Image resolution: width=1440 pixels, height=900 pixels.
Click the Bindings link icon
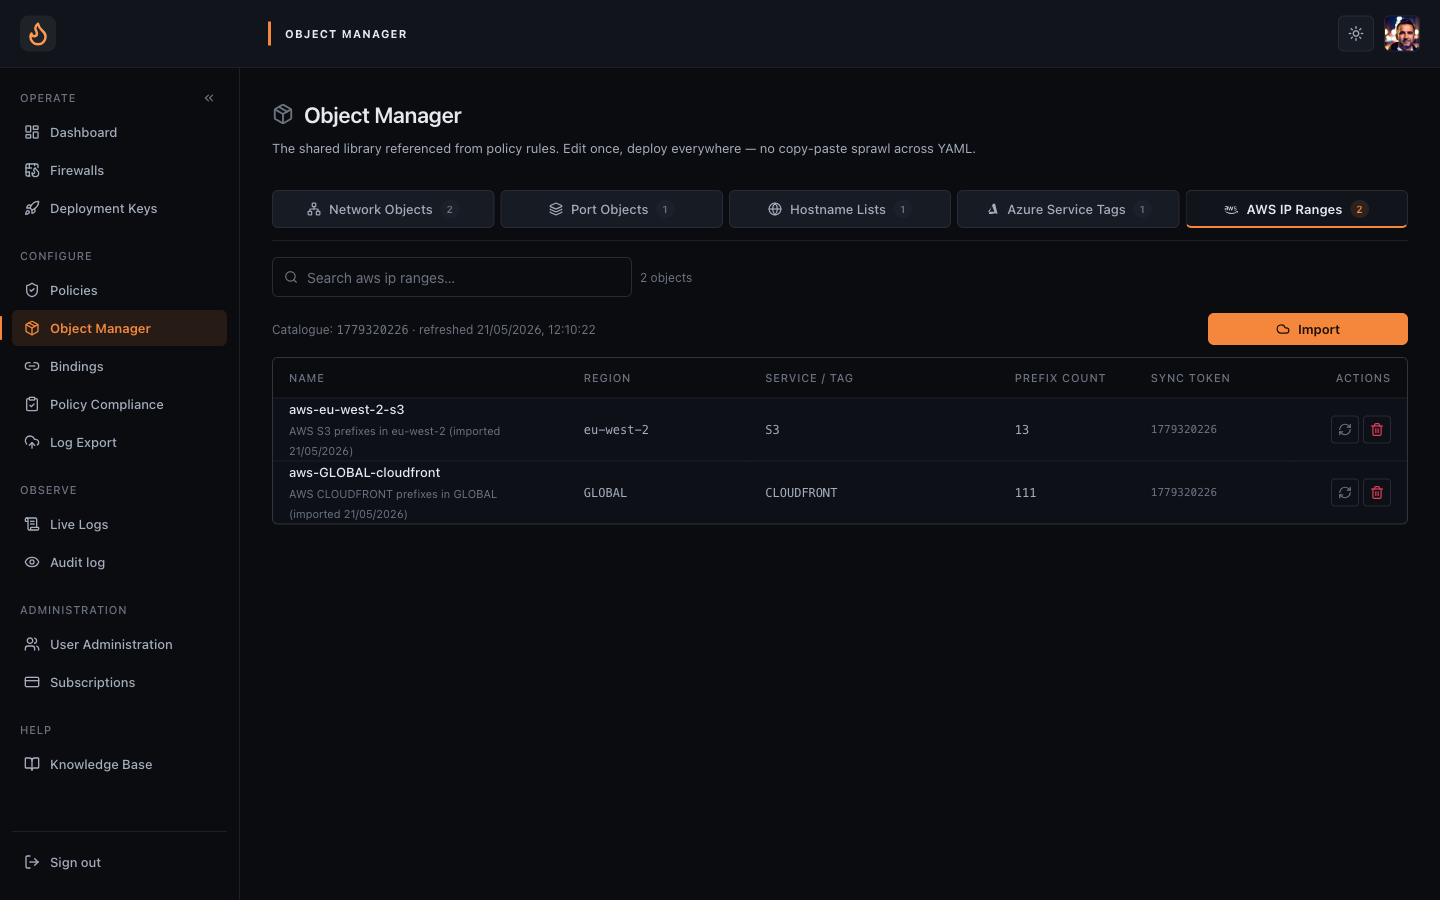pyautogui.click(x=32, y=366)
